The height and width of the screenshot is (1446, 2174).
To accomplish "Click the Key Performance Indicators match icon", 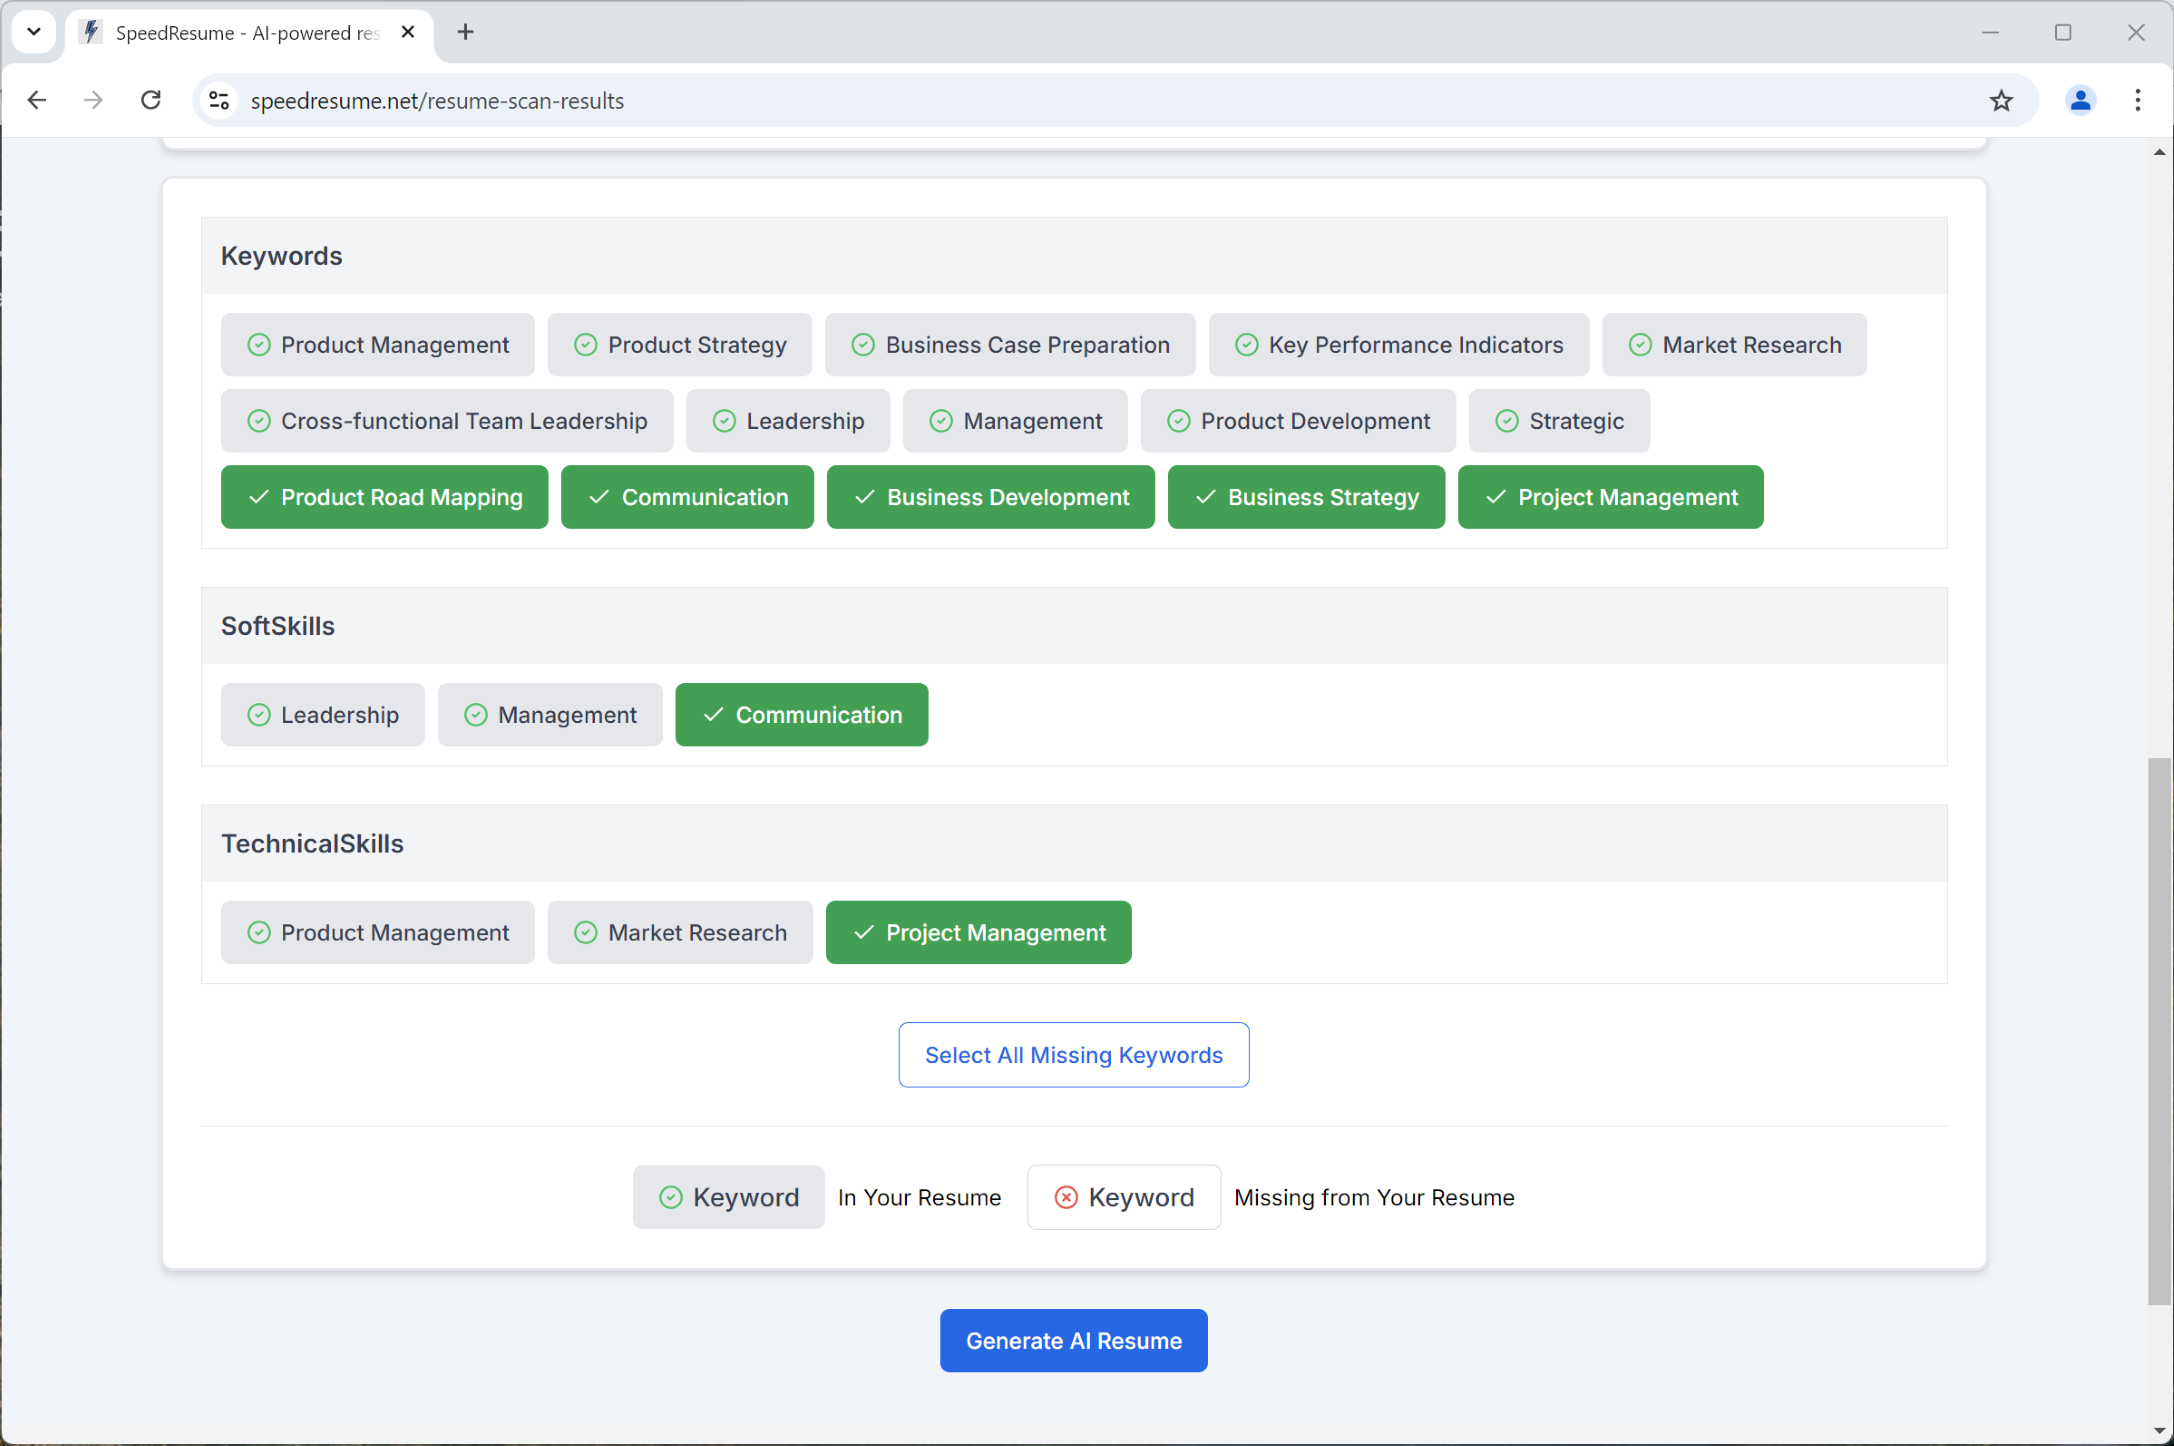I will (x=1244, y=344).
